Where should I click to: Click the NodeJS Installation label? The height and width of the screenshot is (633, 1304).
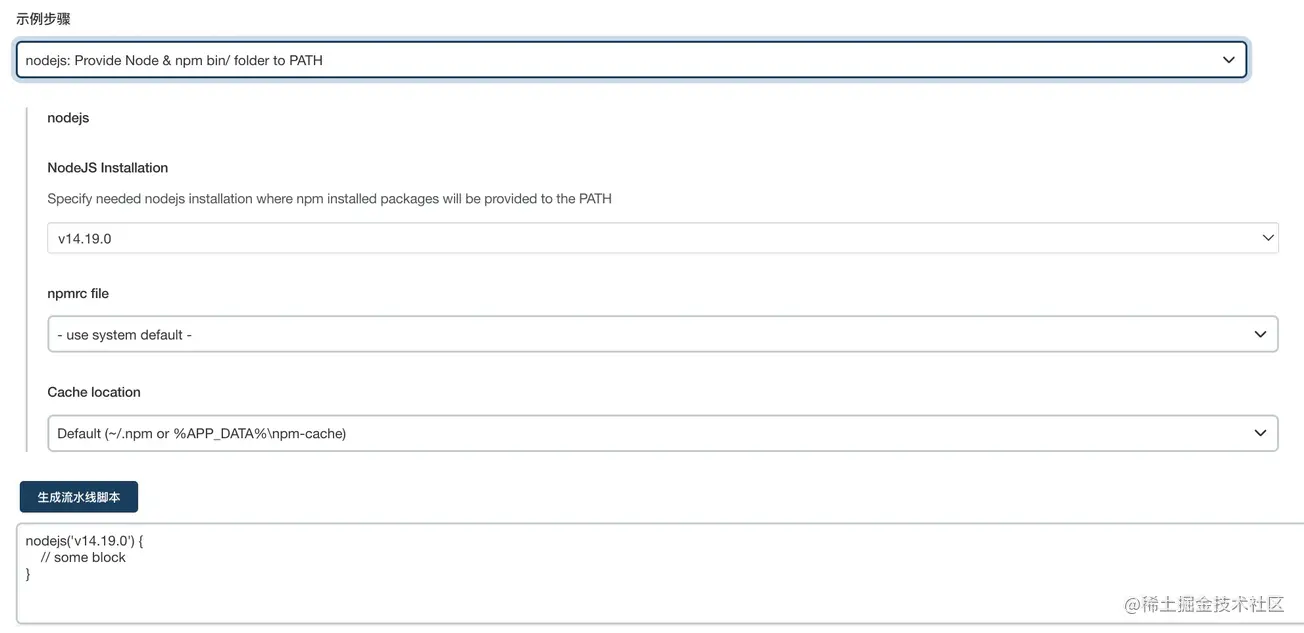(108, 168)
